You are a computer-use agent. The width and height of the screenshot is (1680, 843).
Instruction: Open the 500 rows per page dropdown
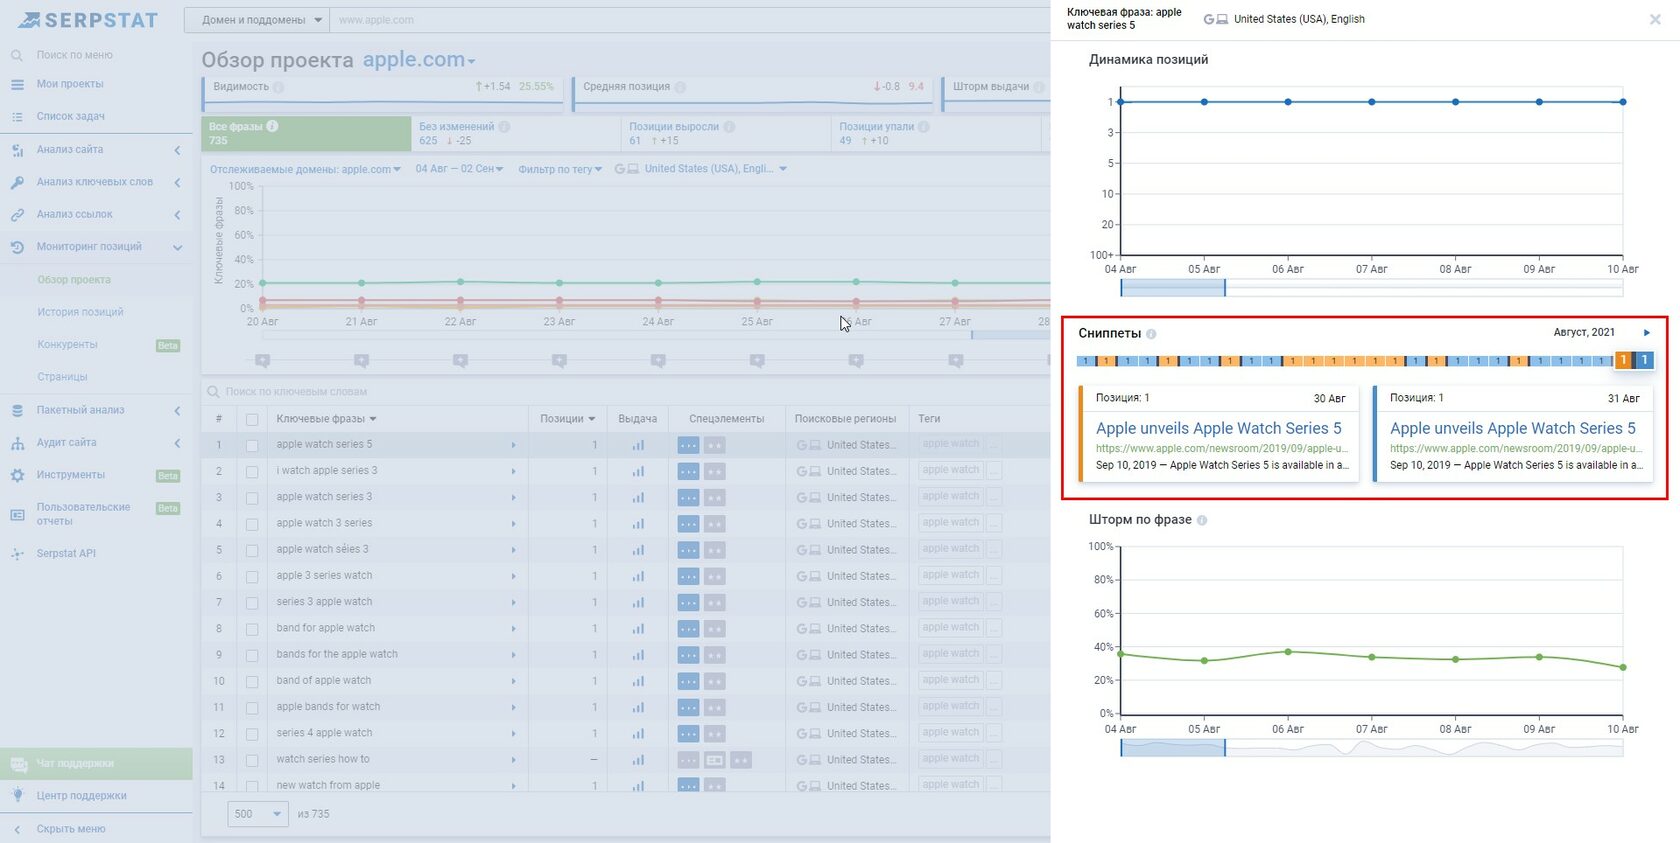pos(258,814)
